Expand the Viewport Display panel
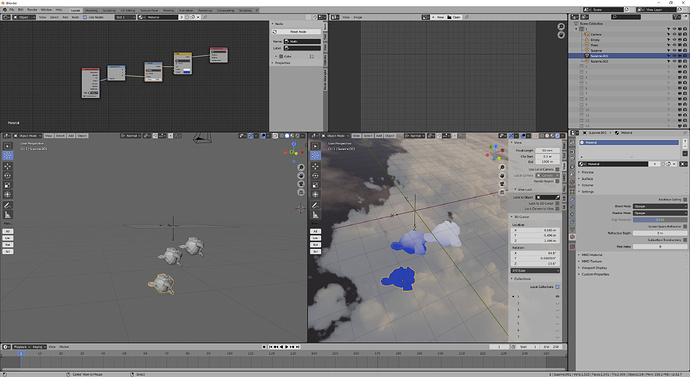This screenshot has height=377, width=690. (594, 267)
